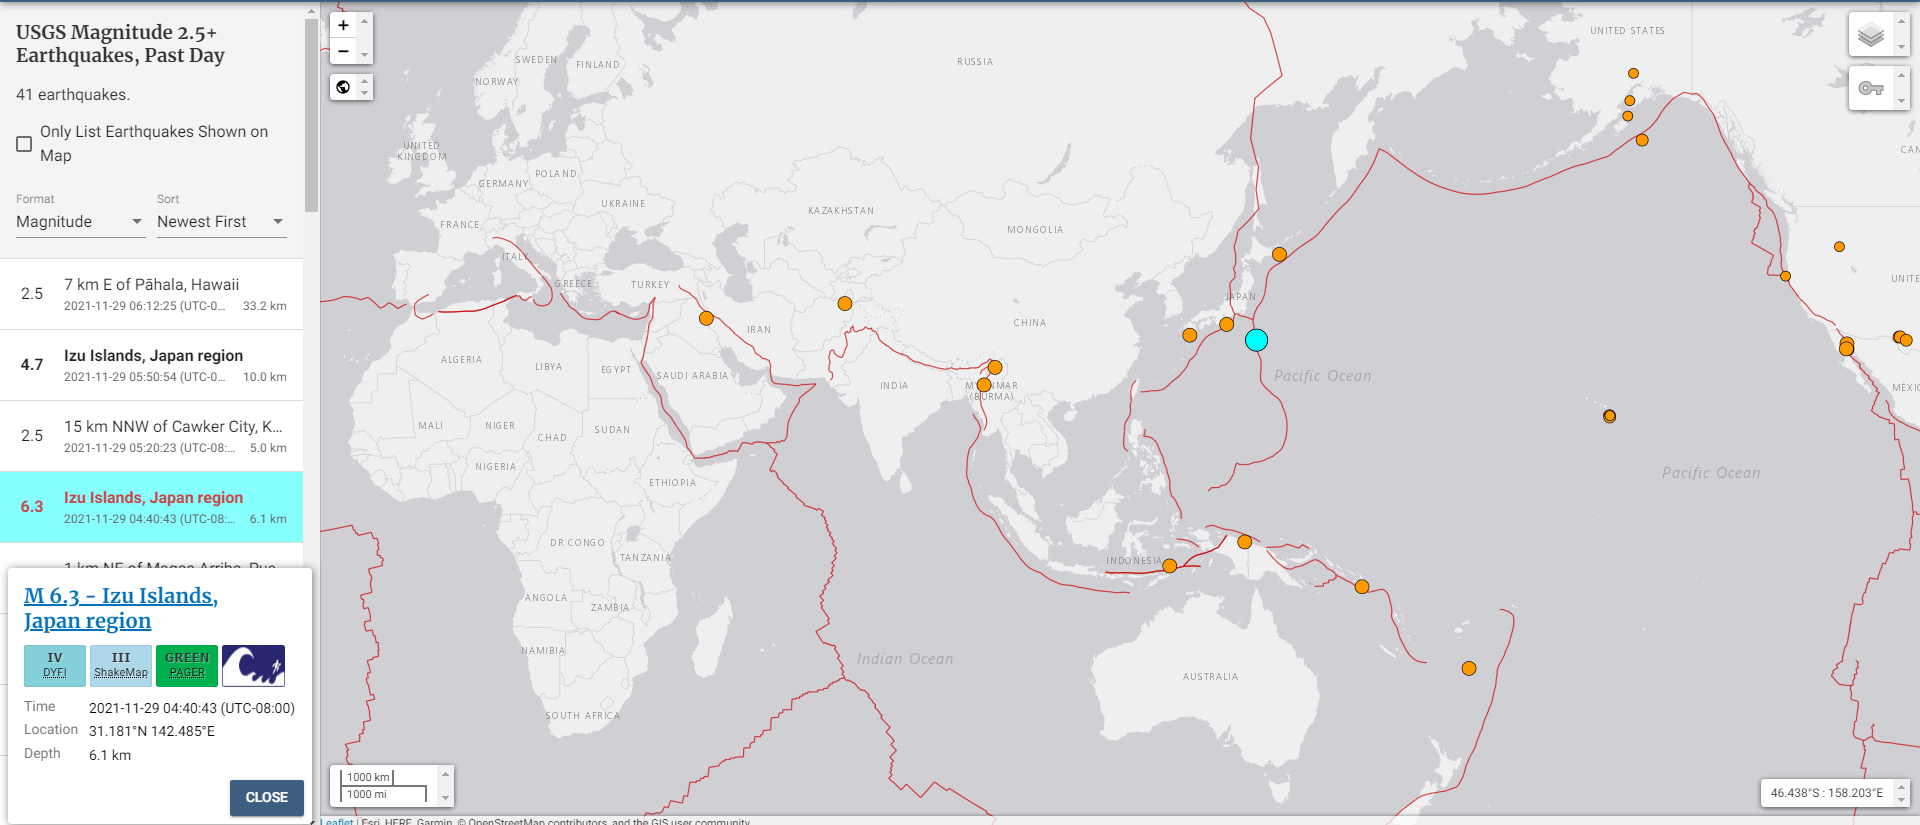The image size is (1920, 825).
Task: Close the earthquake details popup
Action: tap(267, 798)
